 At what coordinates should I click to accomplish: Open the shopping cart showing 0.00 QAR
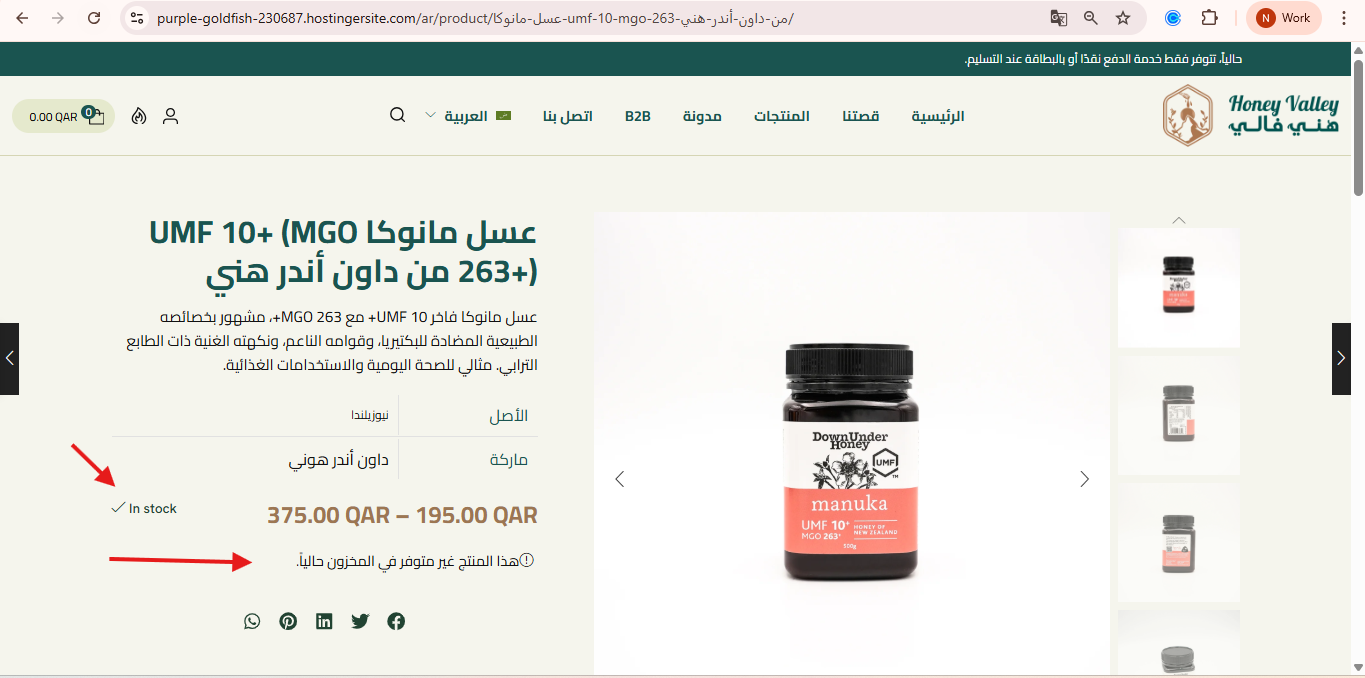click(x=63, y=116)
